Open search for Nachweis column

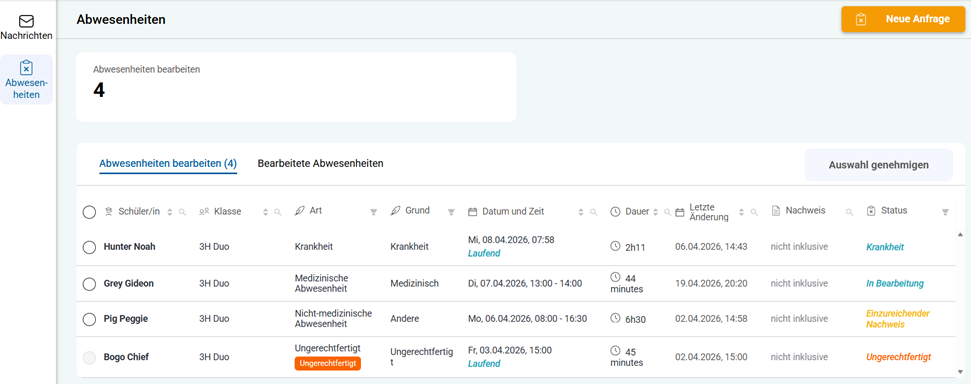[x=849, y=212]
